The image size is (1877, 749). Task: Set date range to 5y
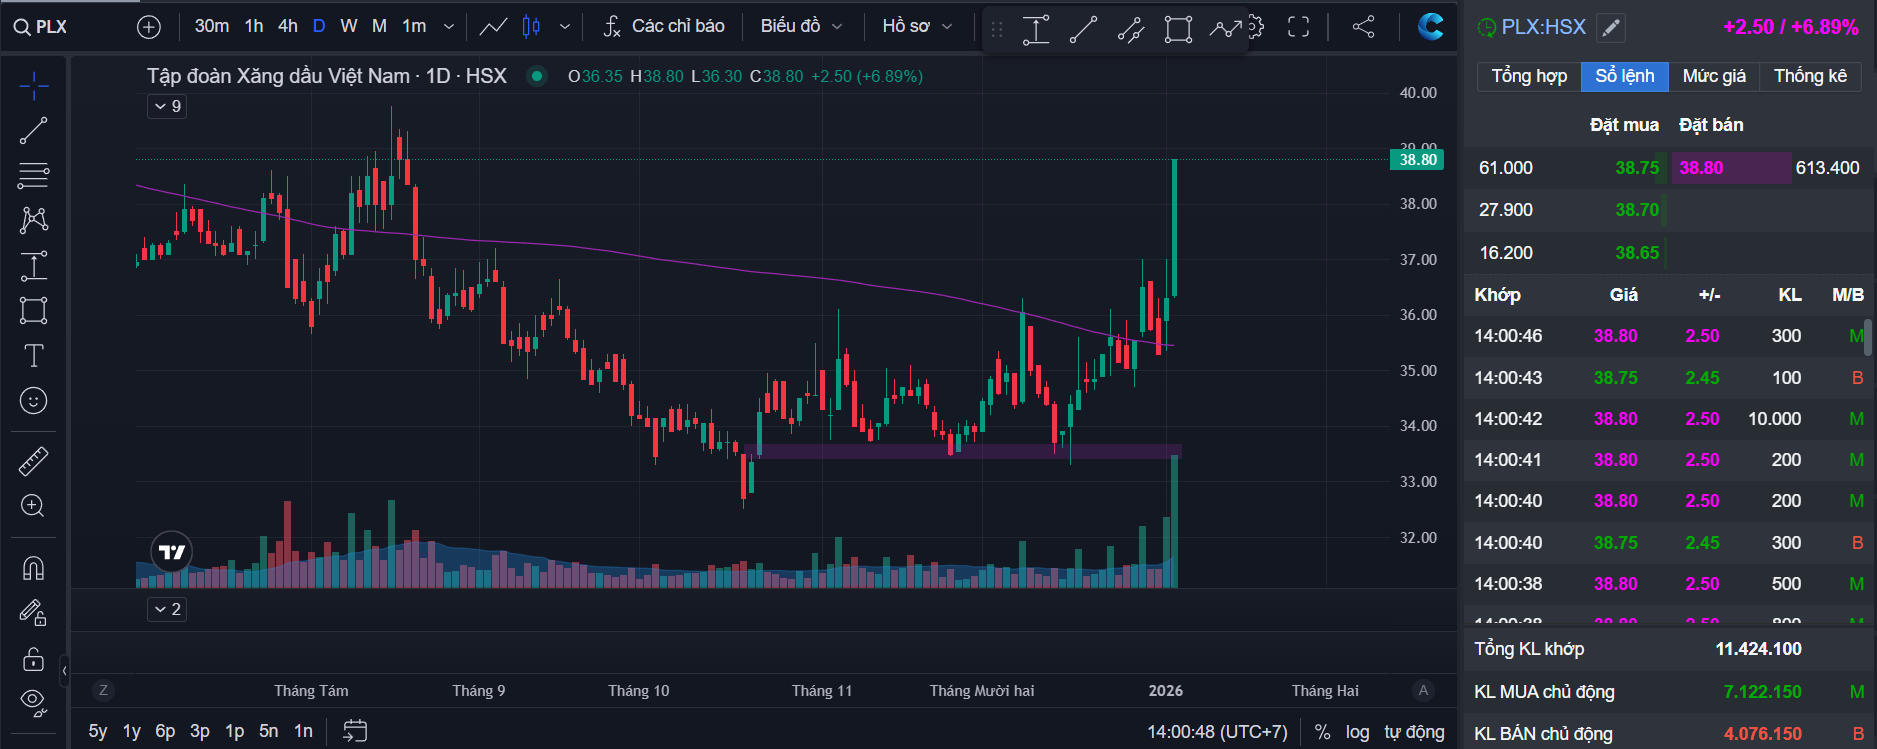click(98, 731)
